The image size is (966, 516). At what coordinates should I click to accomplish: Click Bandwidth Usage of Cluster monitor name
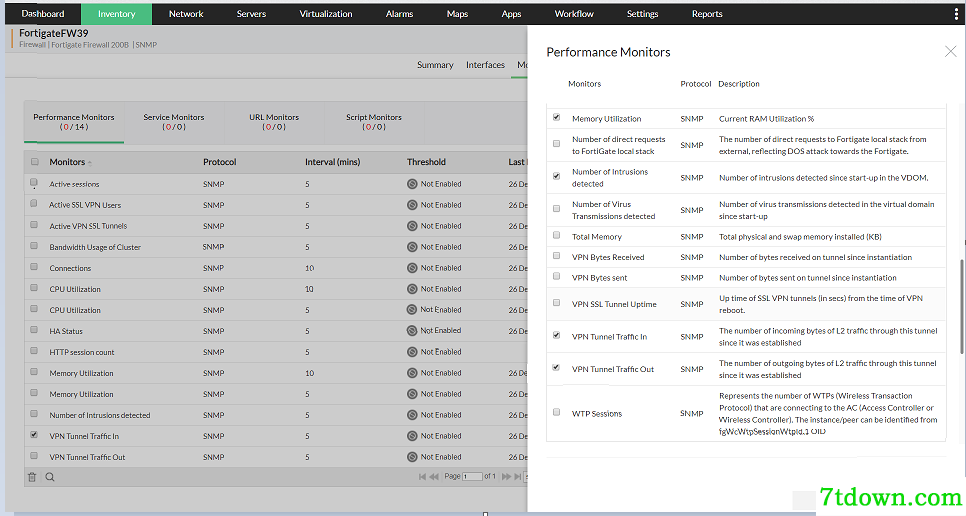tap(95, 247)
